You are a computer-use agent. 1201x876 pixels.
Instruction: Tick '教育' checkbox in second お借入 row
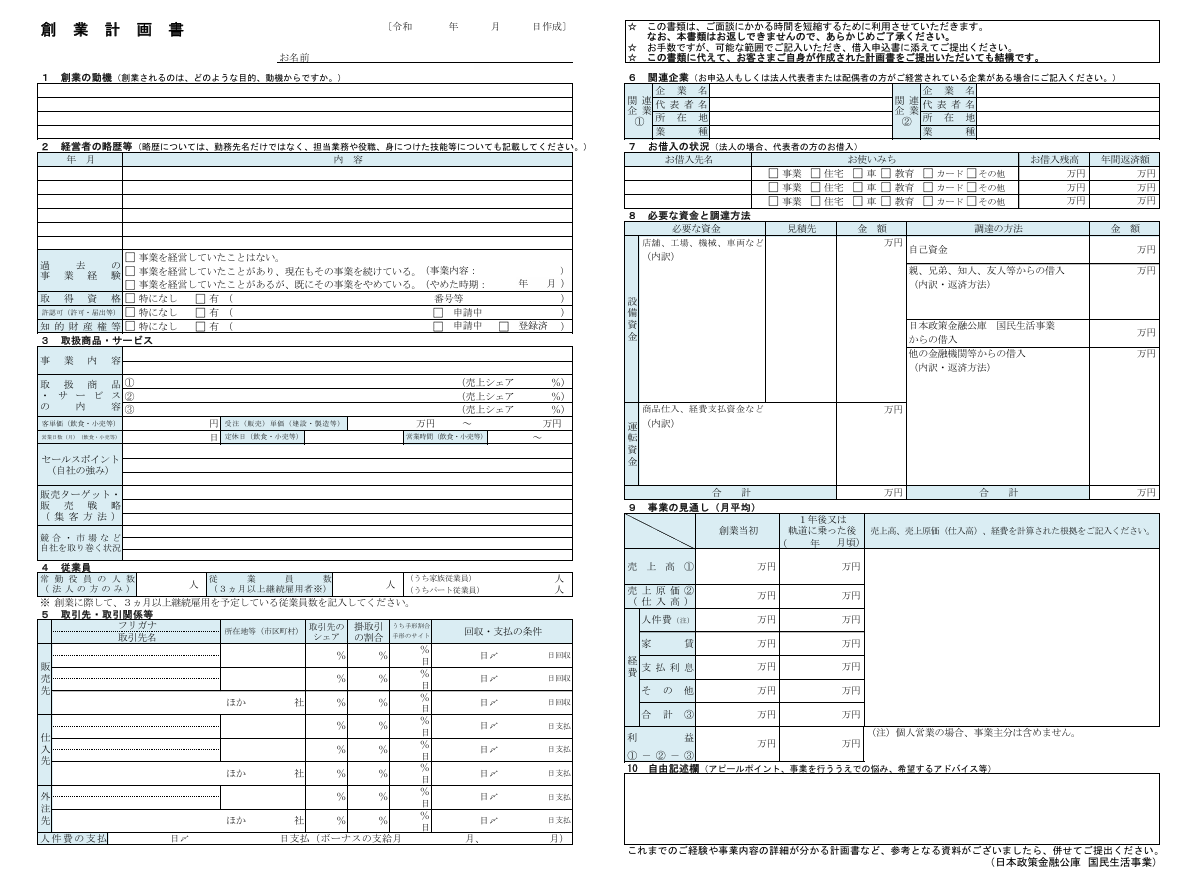885,187
